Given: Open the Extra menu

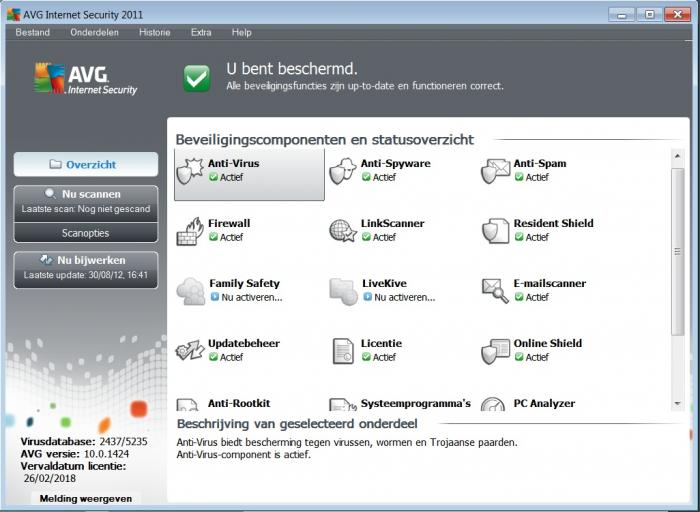Looking at the screenshot, I should (201, 33).
